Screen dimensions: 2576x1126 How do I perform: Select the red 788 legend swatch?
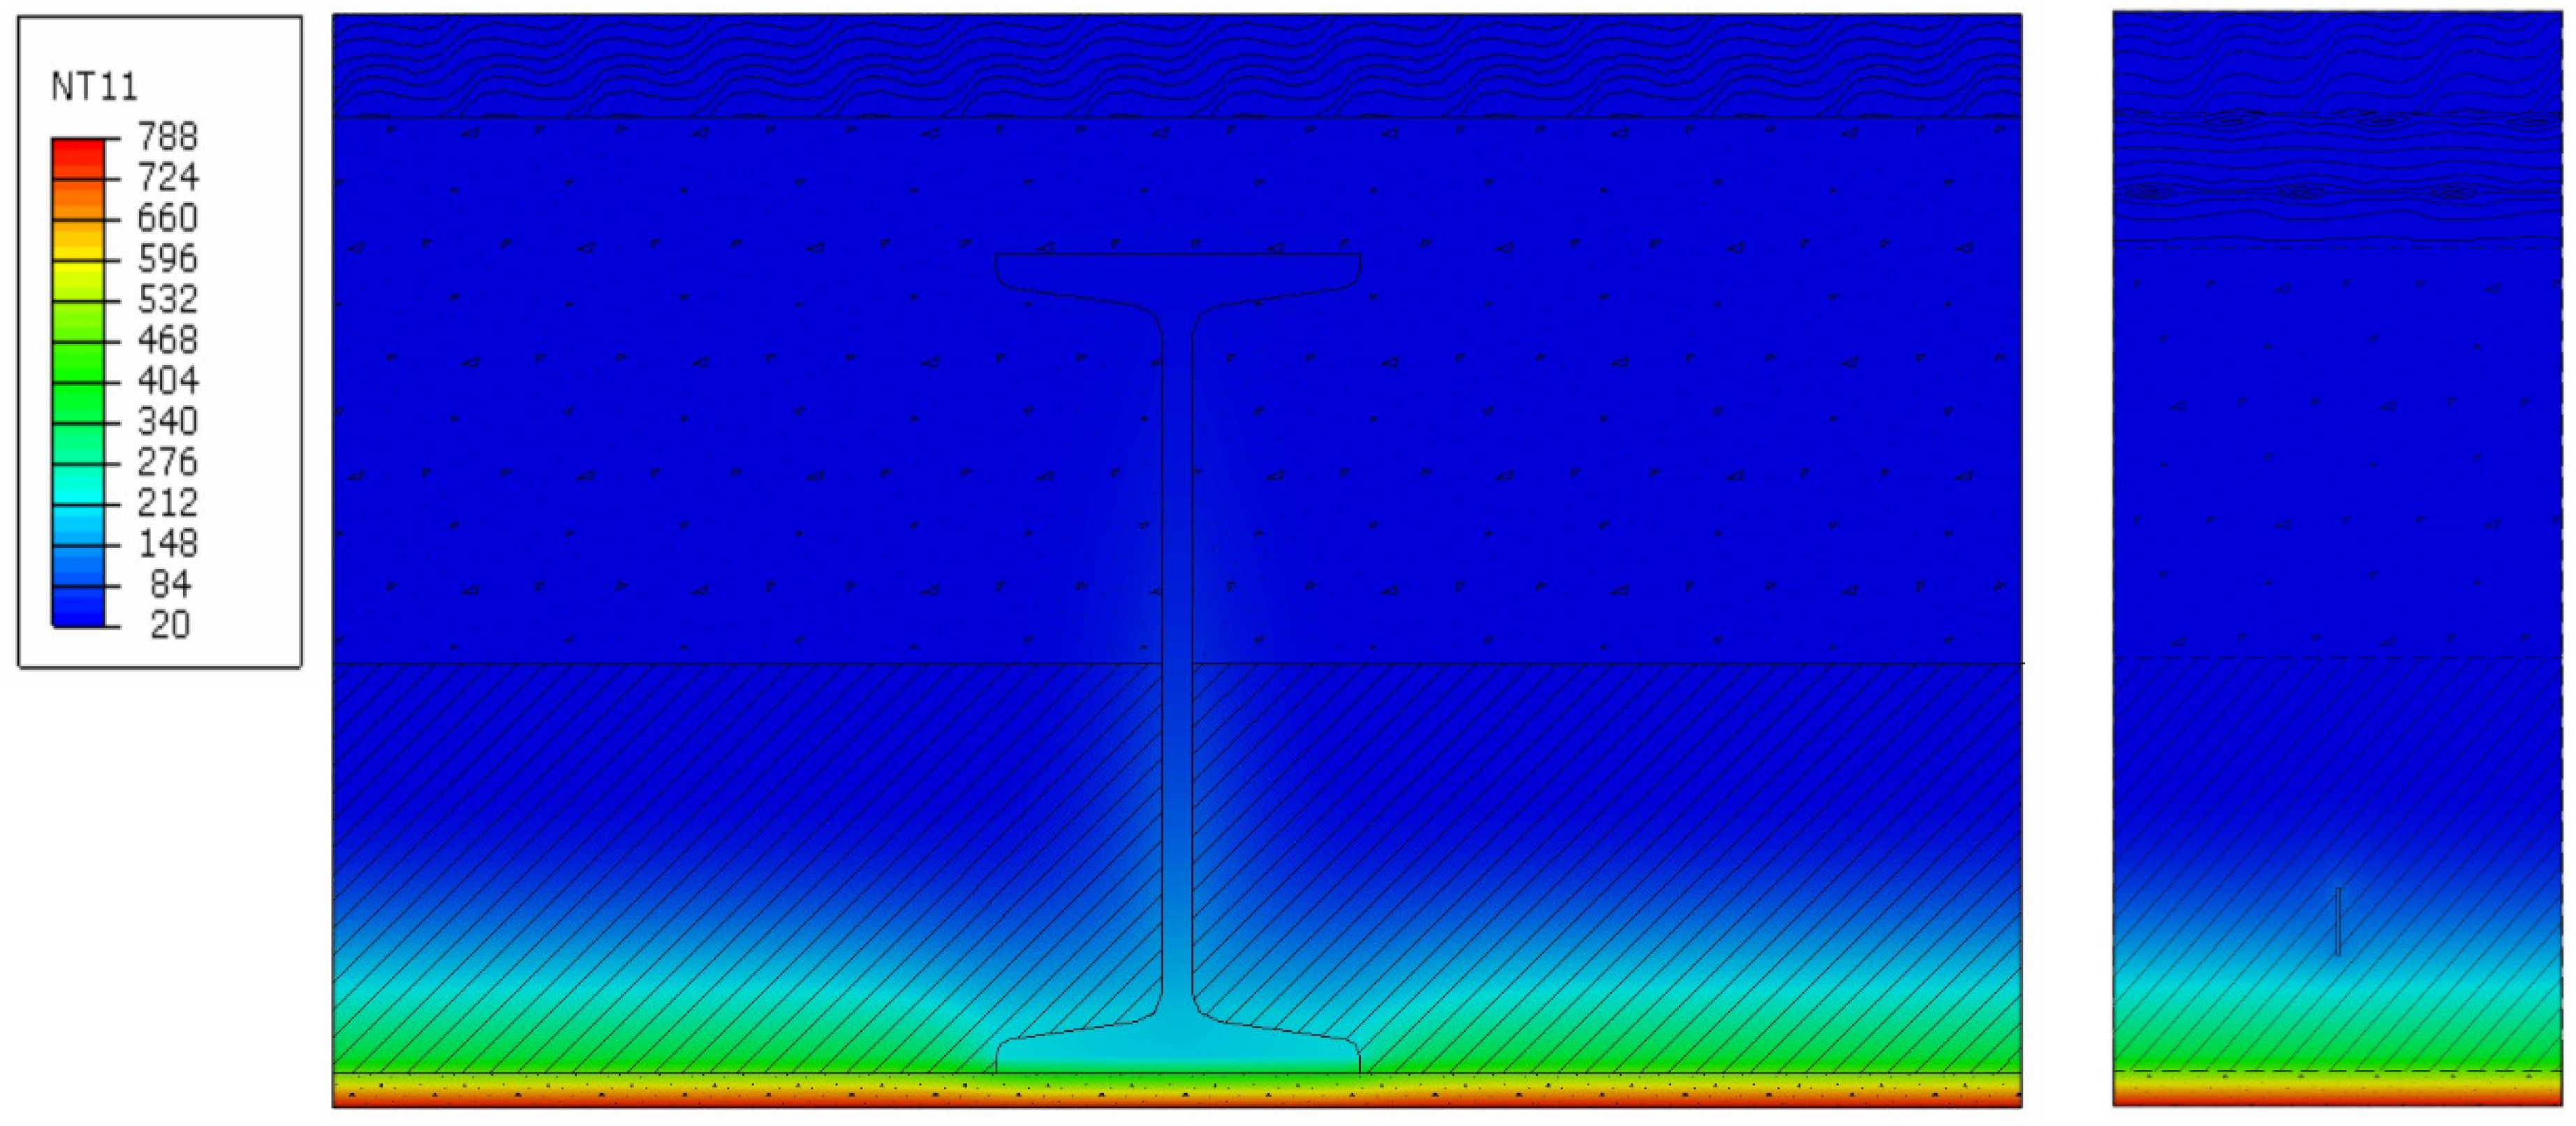coord(77,151)
